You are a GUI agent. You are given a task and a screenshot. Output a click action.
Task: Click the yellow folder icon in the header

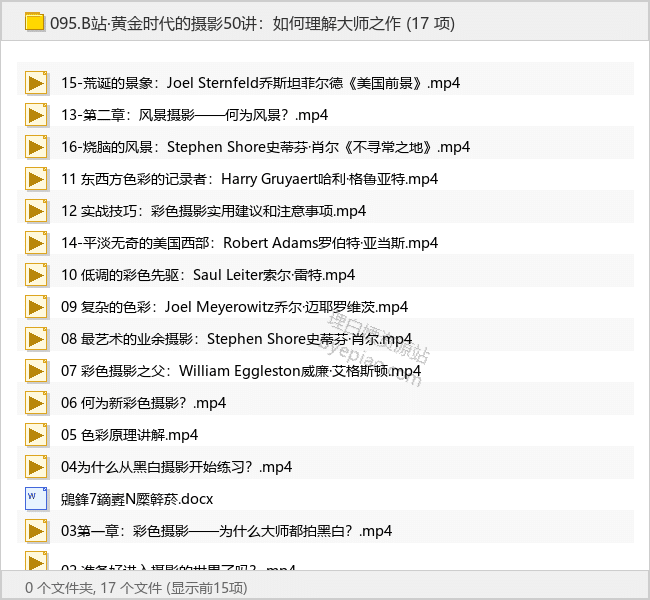point(34,22)
